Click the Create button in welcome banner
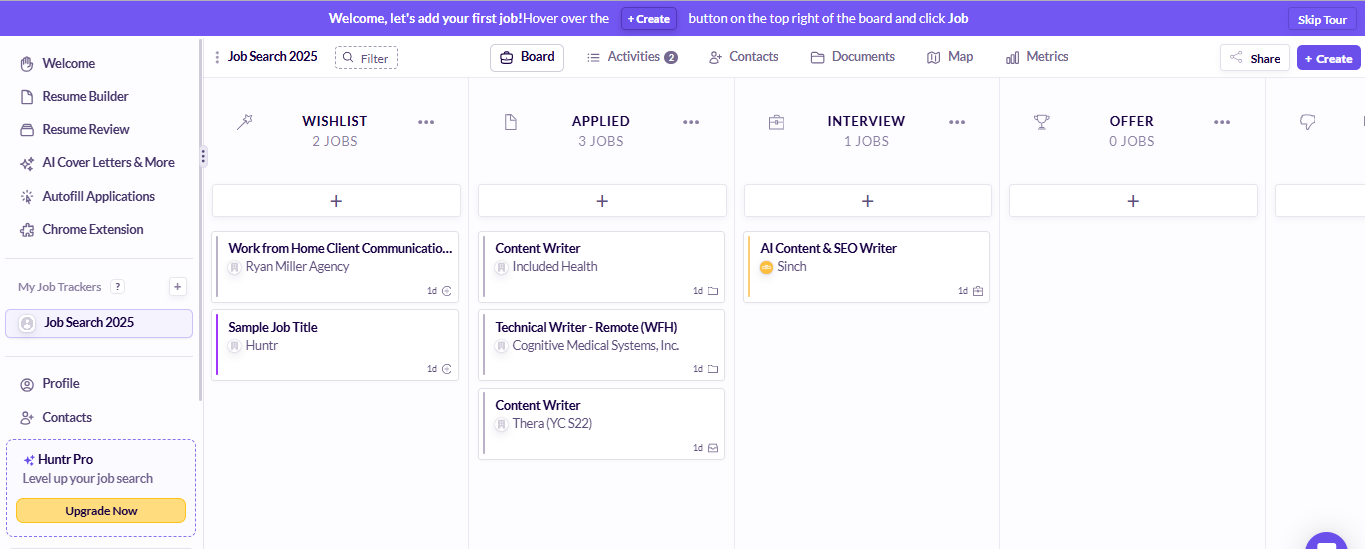 [649, 19]
